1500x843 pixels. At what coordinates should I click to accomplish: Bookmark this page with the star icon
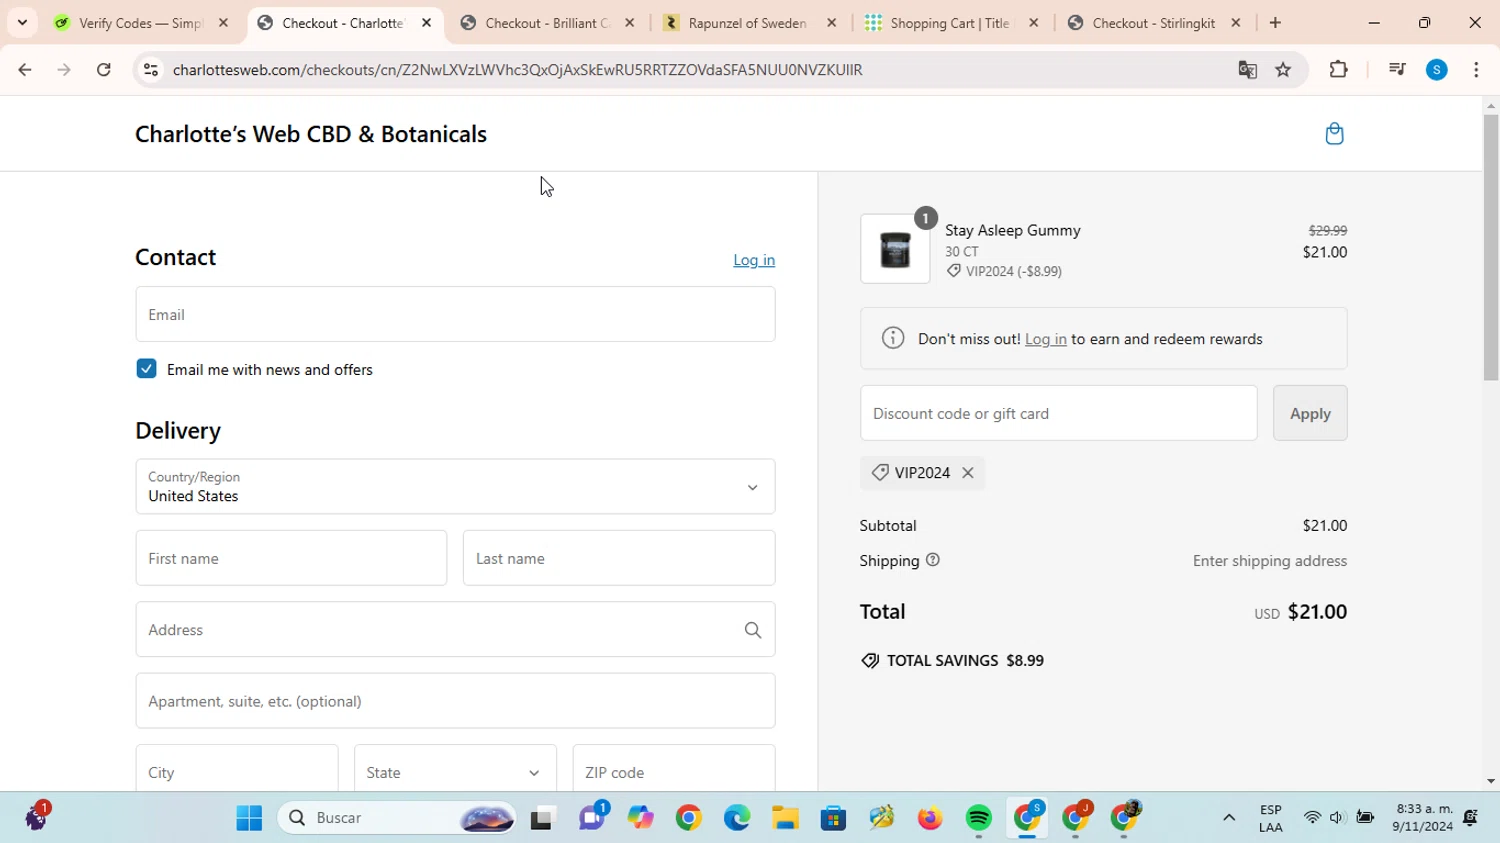[x=1284, y=69]
